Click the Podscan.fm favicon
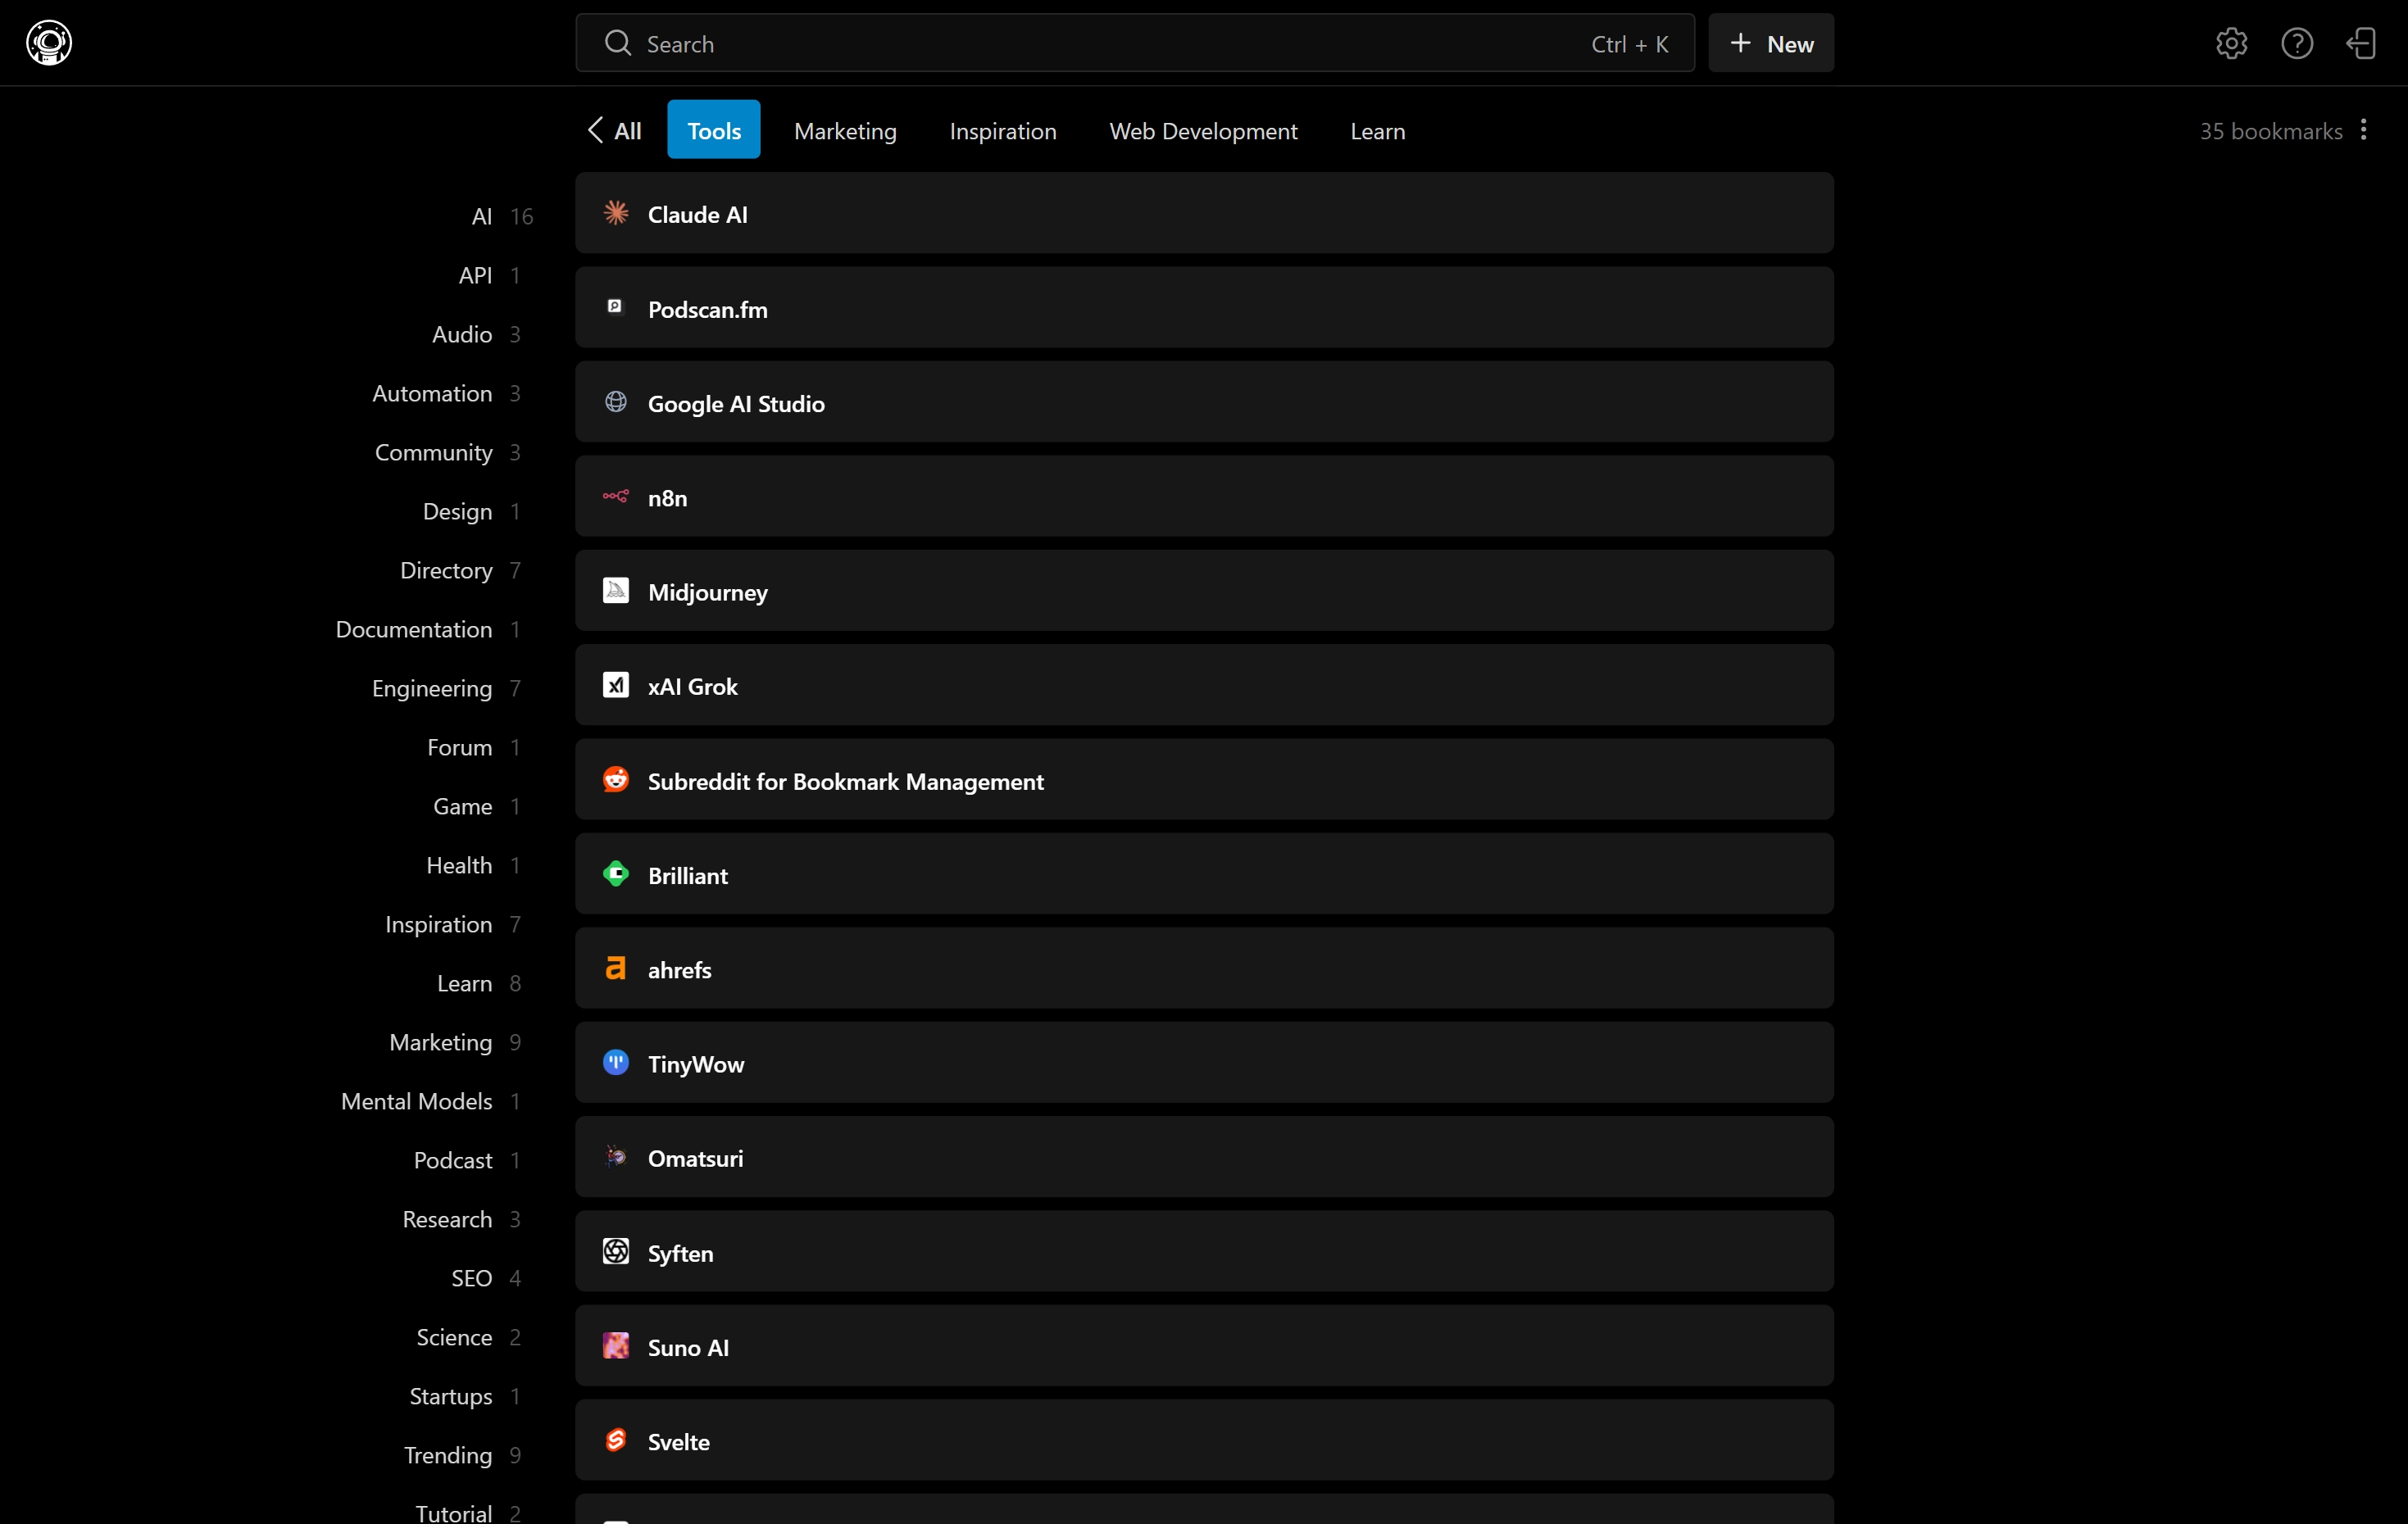2408x1524 pixels. coord(616,307)
